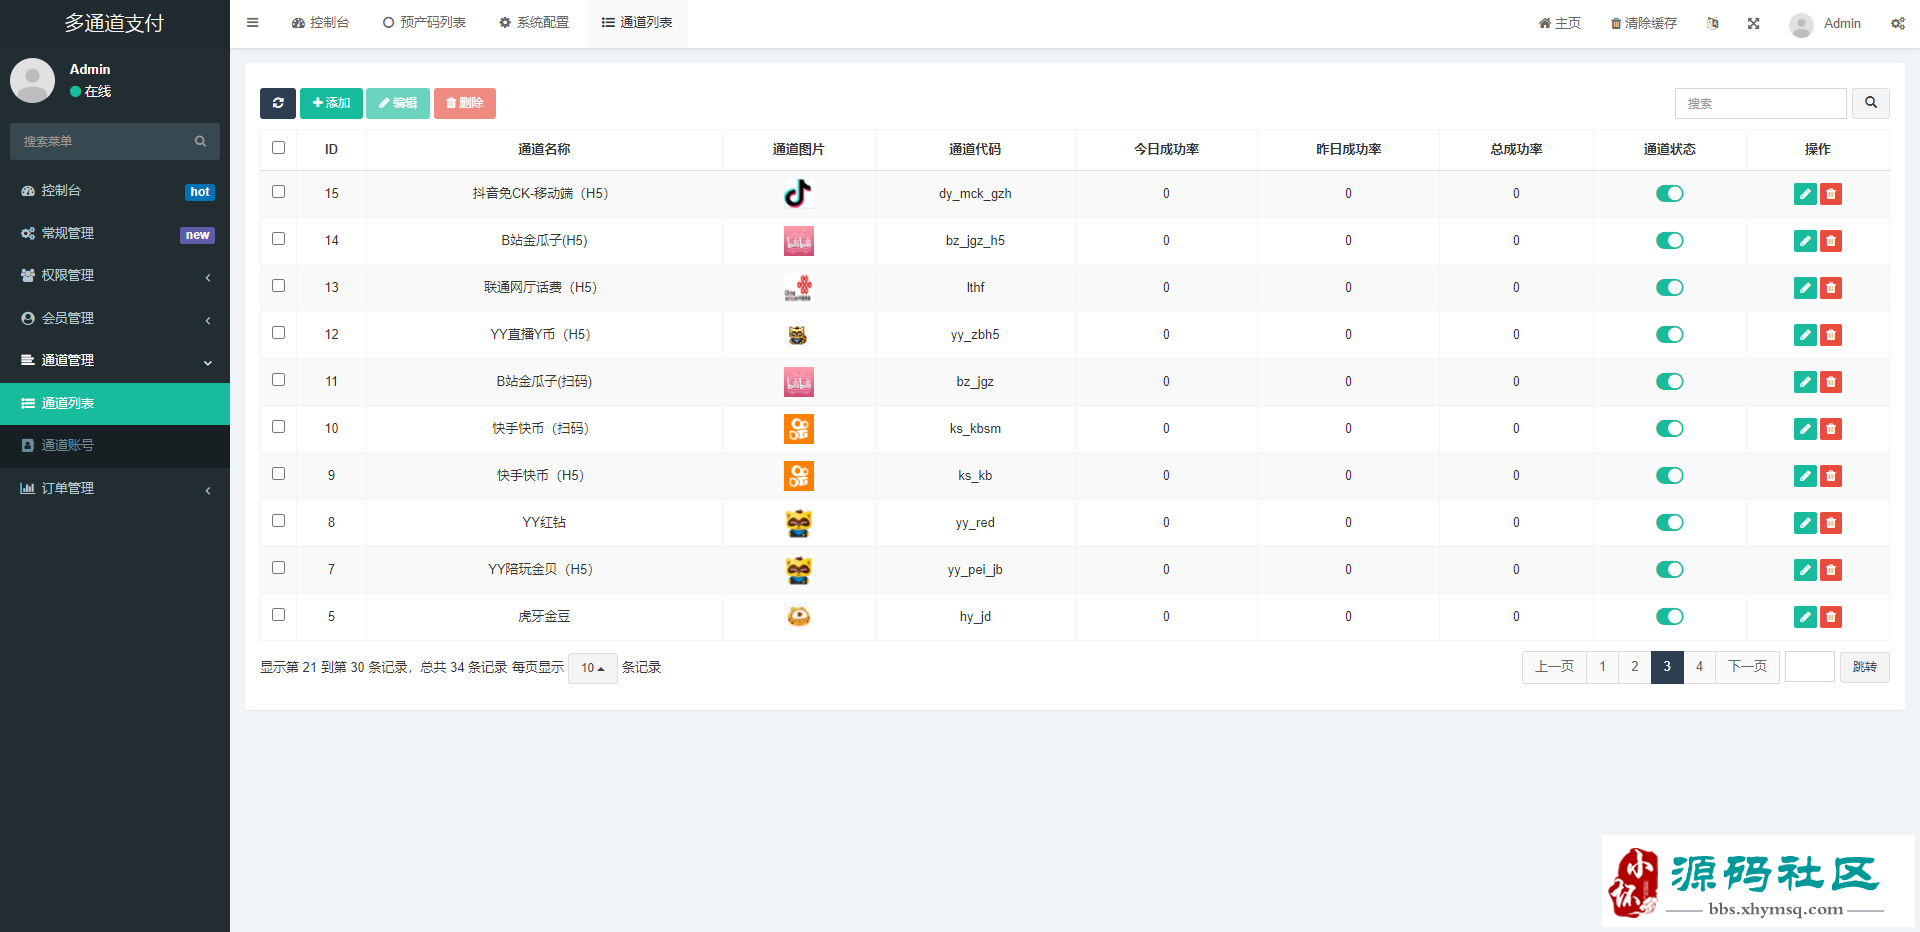Click the delete icon for hy_jd row
Image resolution: width=1920 pixels, height=932 pixels.
1831,617
